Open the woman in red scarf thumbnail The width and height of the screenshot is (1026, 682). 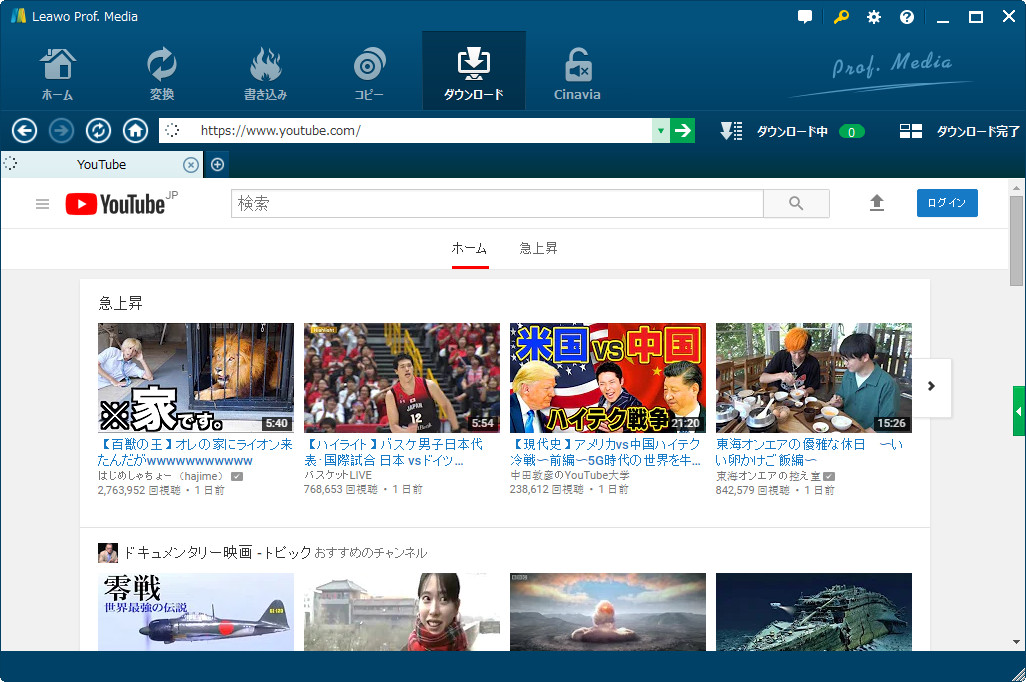[x=402, y=612]
